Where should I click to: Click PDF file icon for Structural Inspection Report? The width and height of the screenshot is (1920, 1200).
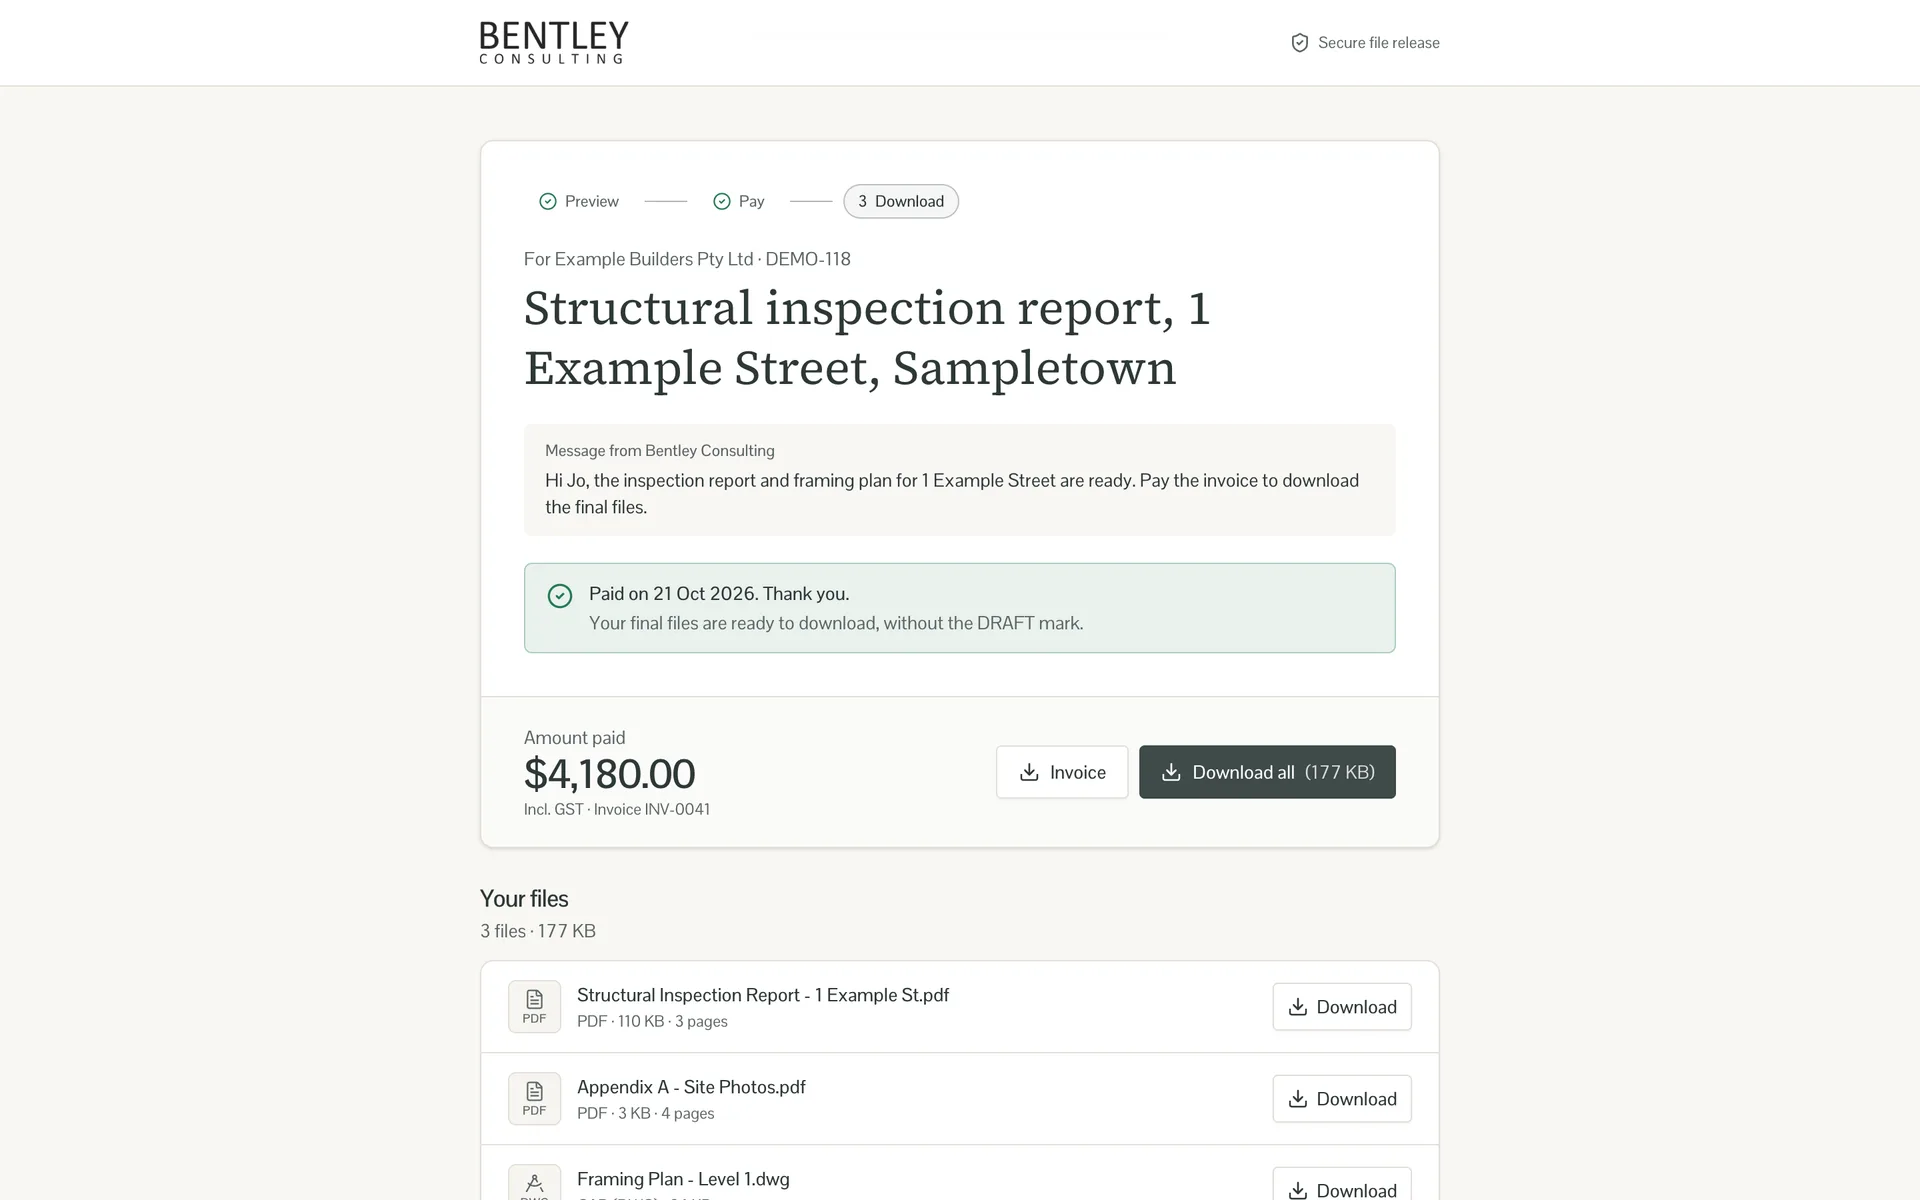click(534, 1007)
